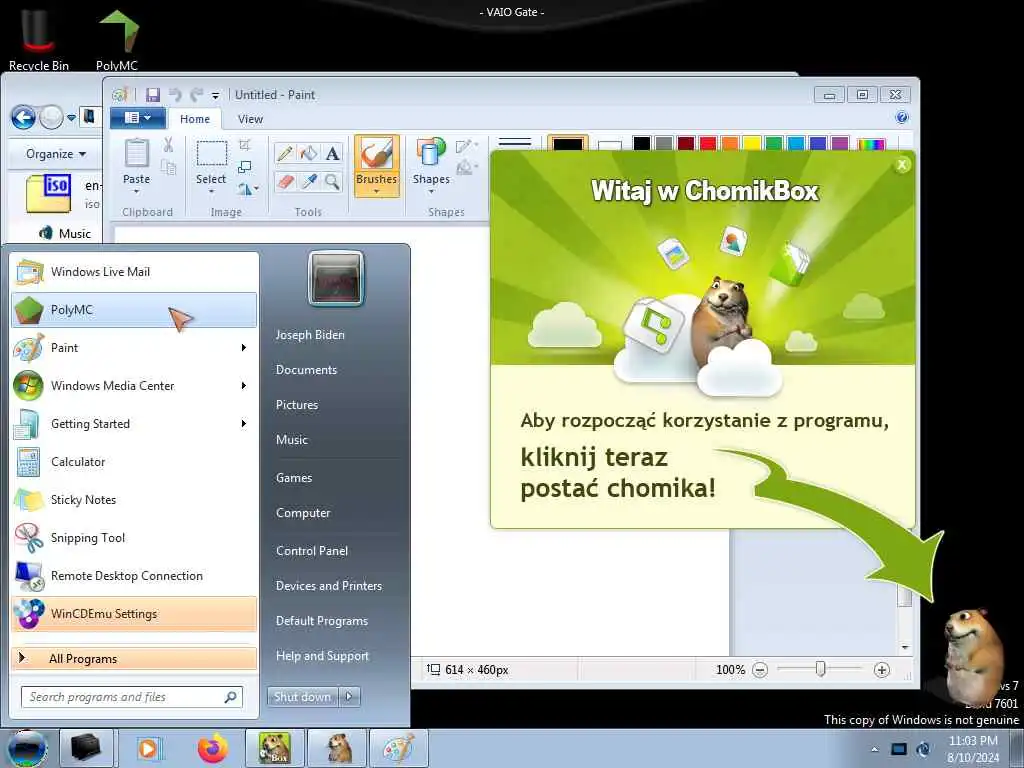
Task: Show All Programs list
Action: 135,658
